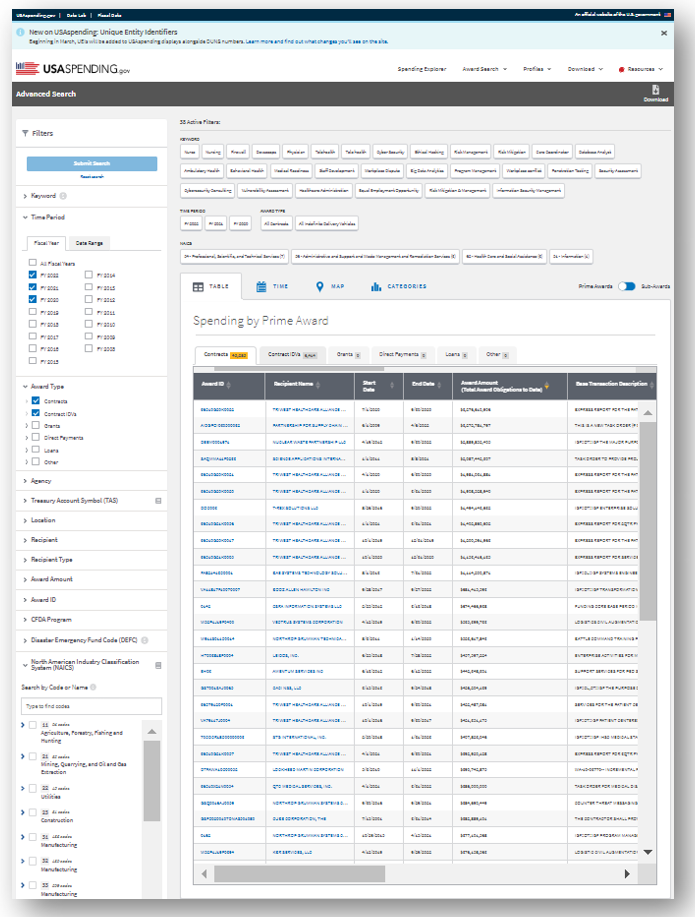Click the info icon next to Search by Code or Name
Viewport: 695px width, 917px height.
(94, 687)
